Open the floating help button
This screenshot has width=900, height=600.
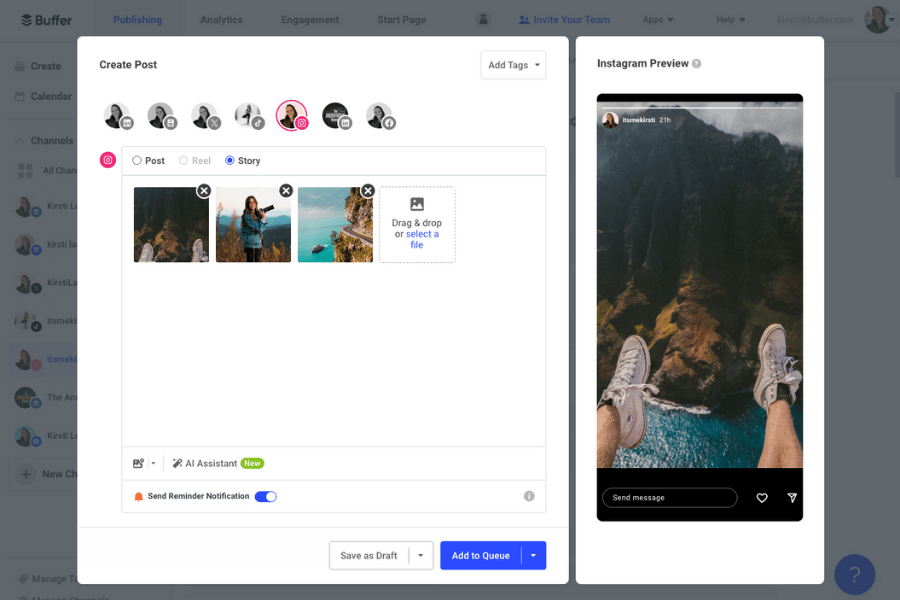[854, 574]
